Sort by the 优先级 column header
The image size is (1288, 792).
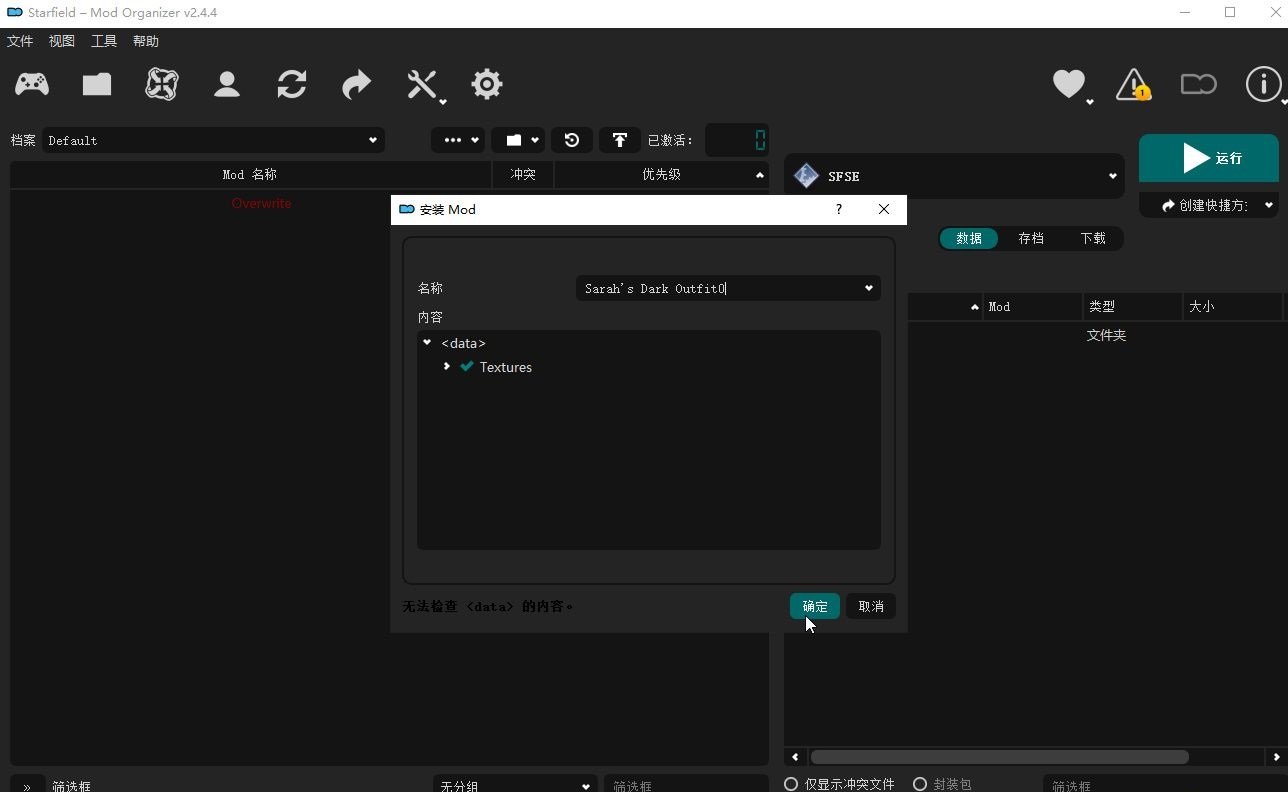[x=661, y=174]
